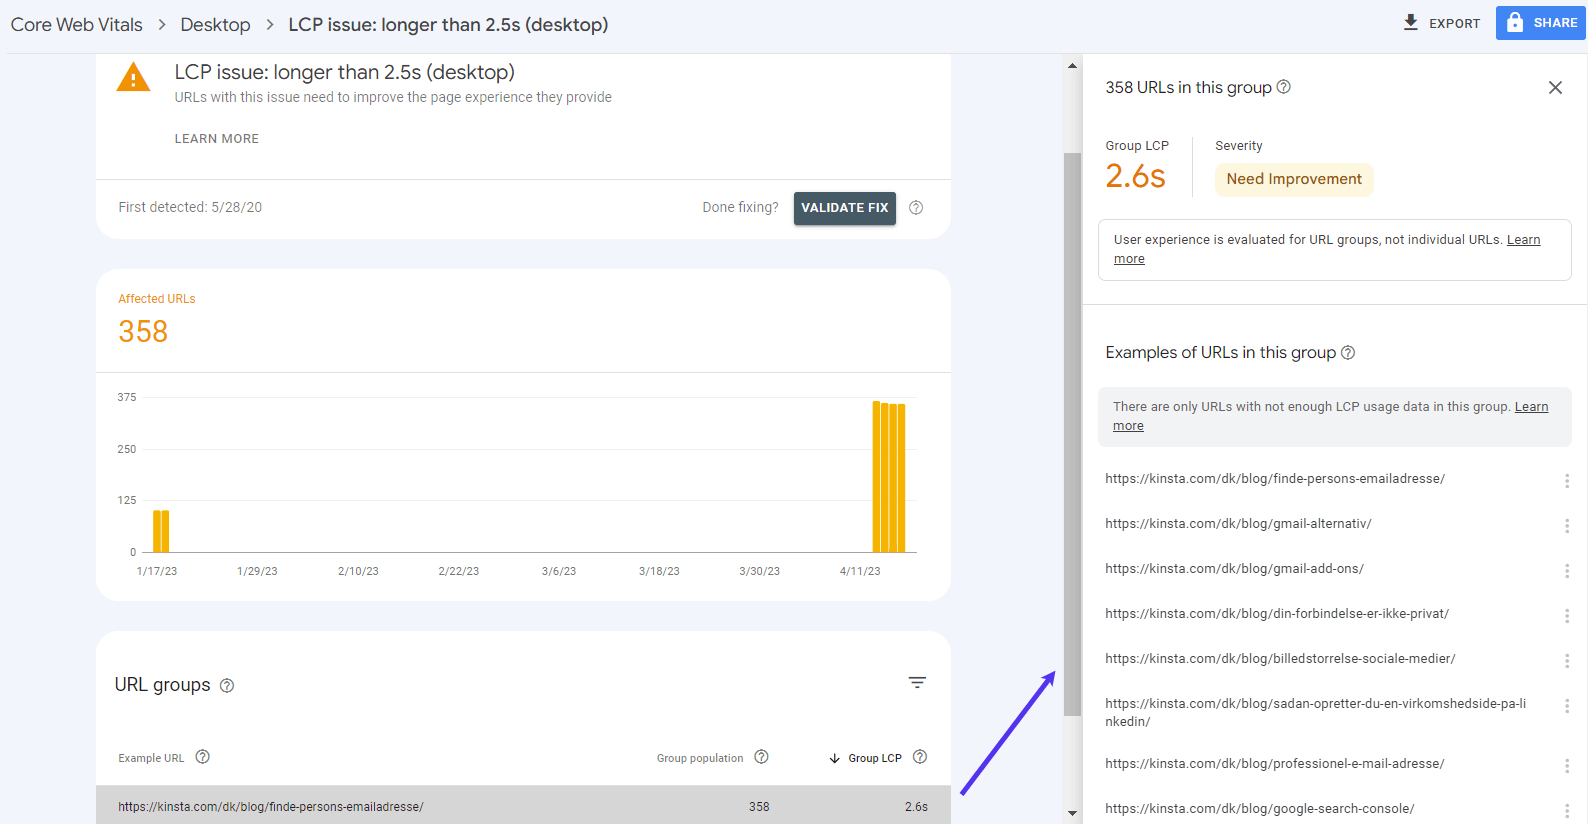The image size is (1588, 824).
Task: Click help icon next to URL groups heading
Action: (x=227, y=686)
